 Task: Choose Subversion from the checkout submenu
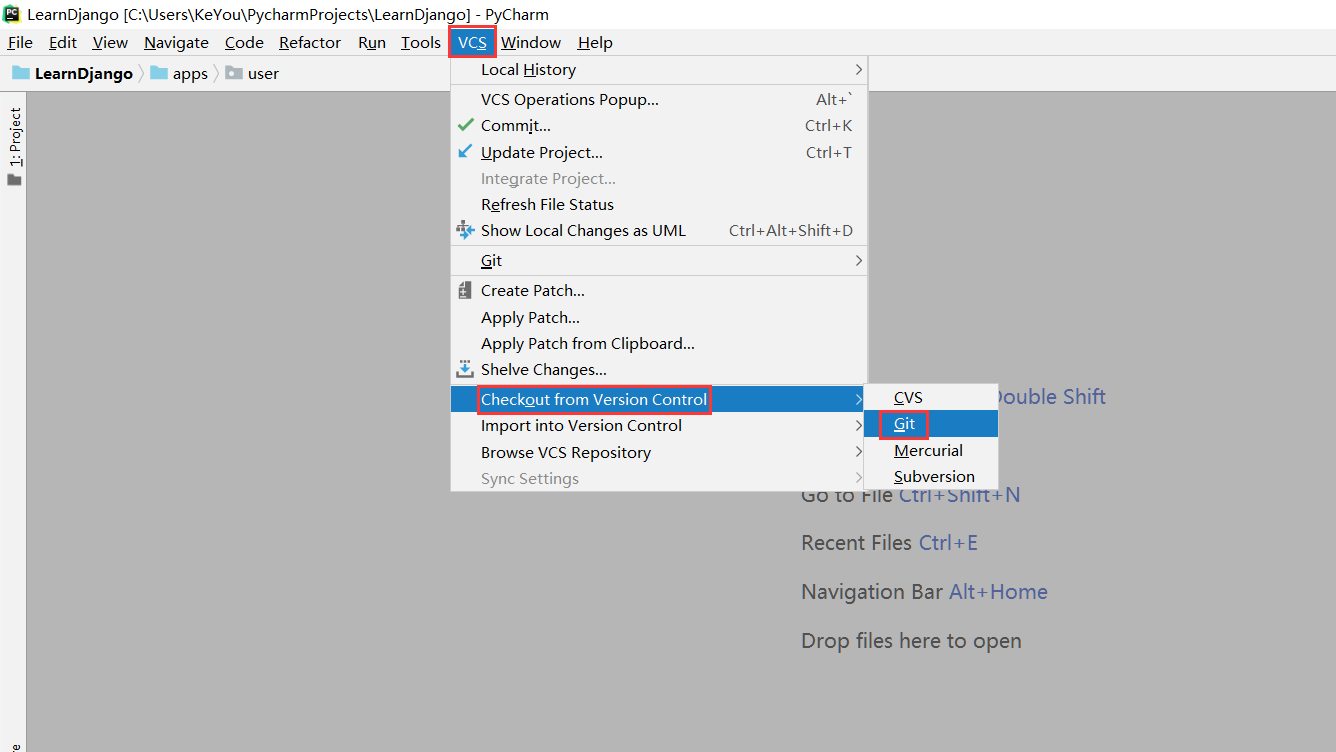931,476
